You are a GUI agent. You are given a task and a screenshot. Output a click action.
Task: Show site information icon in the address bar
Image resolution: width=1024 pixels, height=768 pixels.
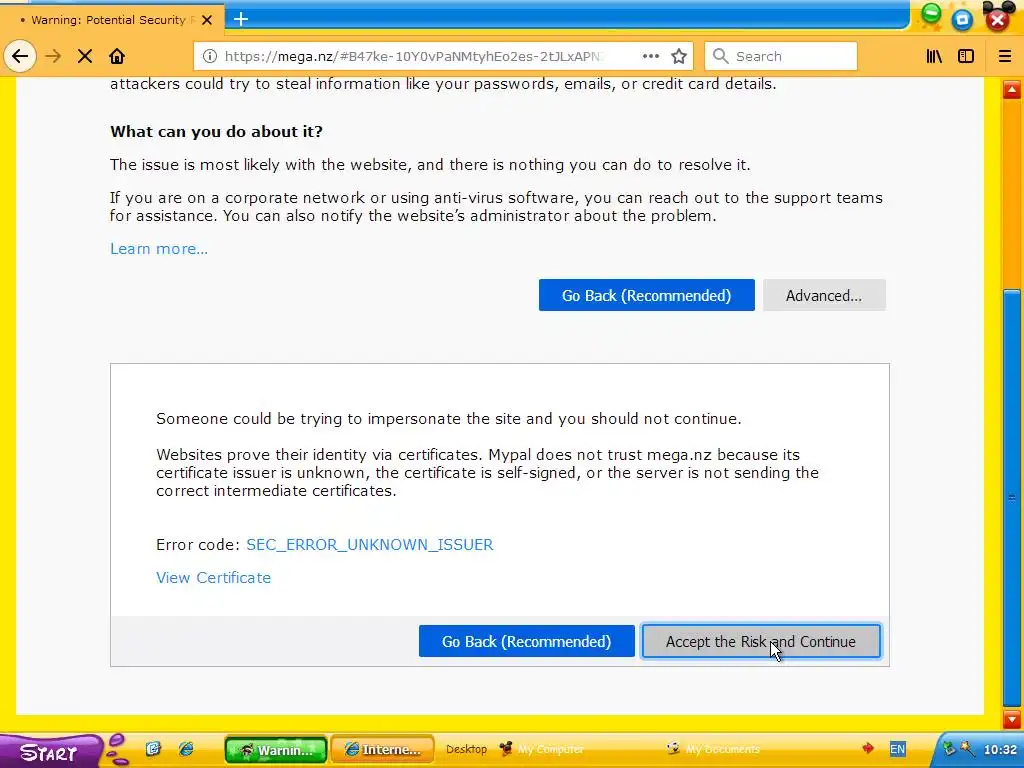210,56
